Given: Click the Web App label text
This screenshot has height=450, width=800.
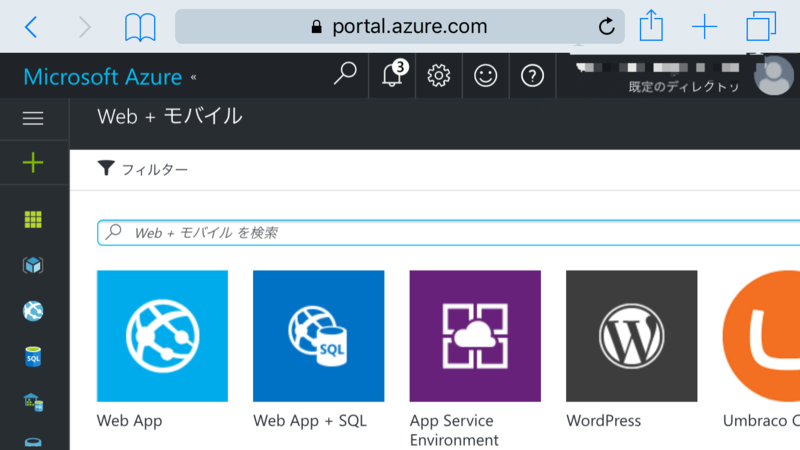Looking at the screenshot, I should click(130, 420).
